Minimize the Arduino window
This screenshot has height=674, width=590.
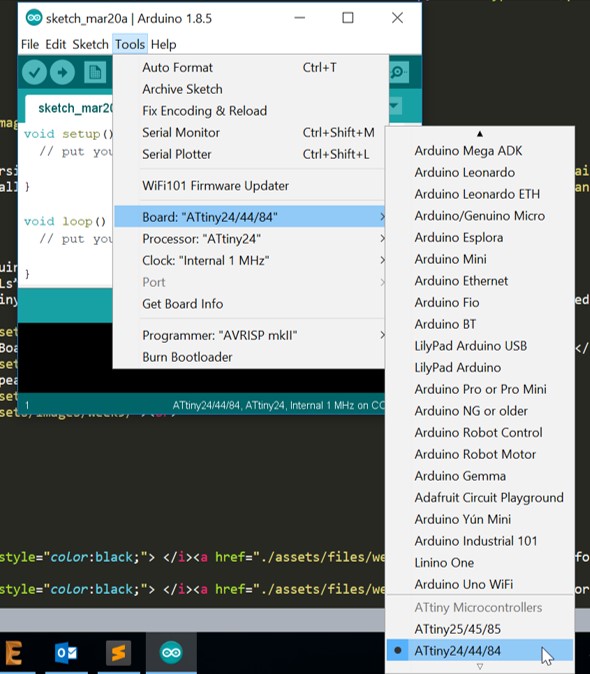coord(300,18)
